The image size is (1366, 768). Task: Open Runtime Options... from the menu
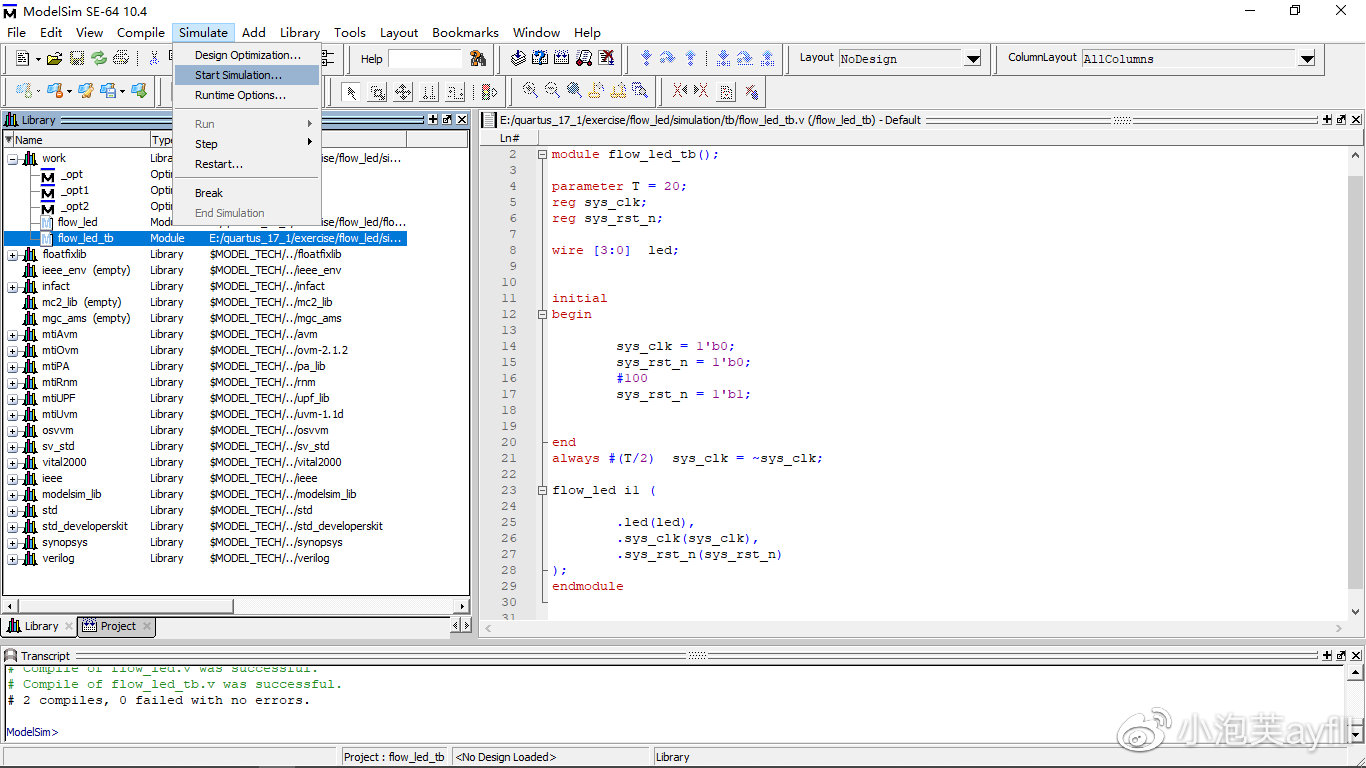coord(246,95)
